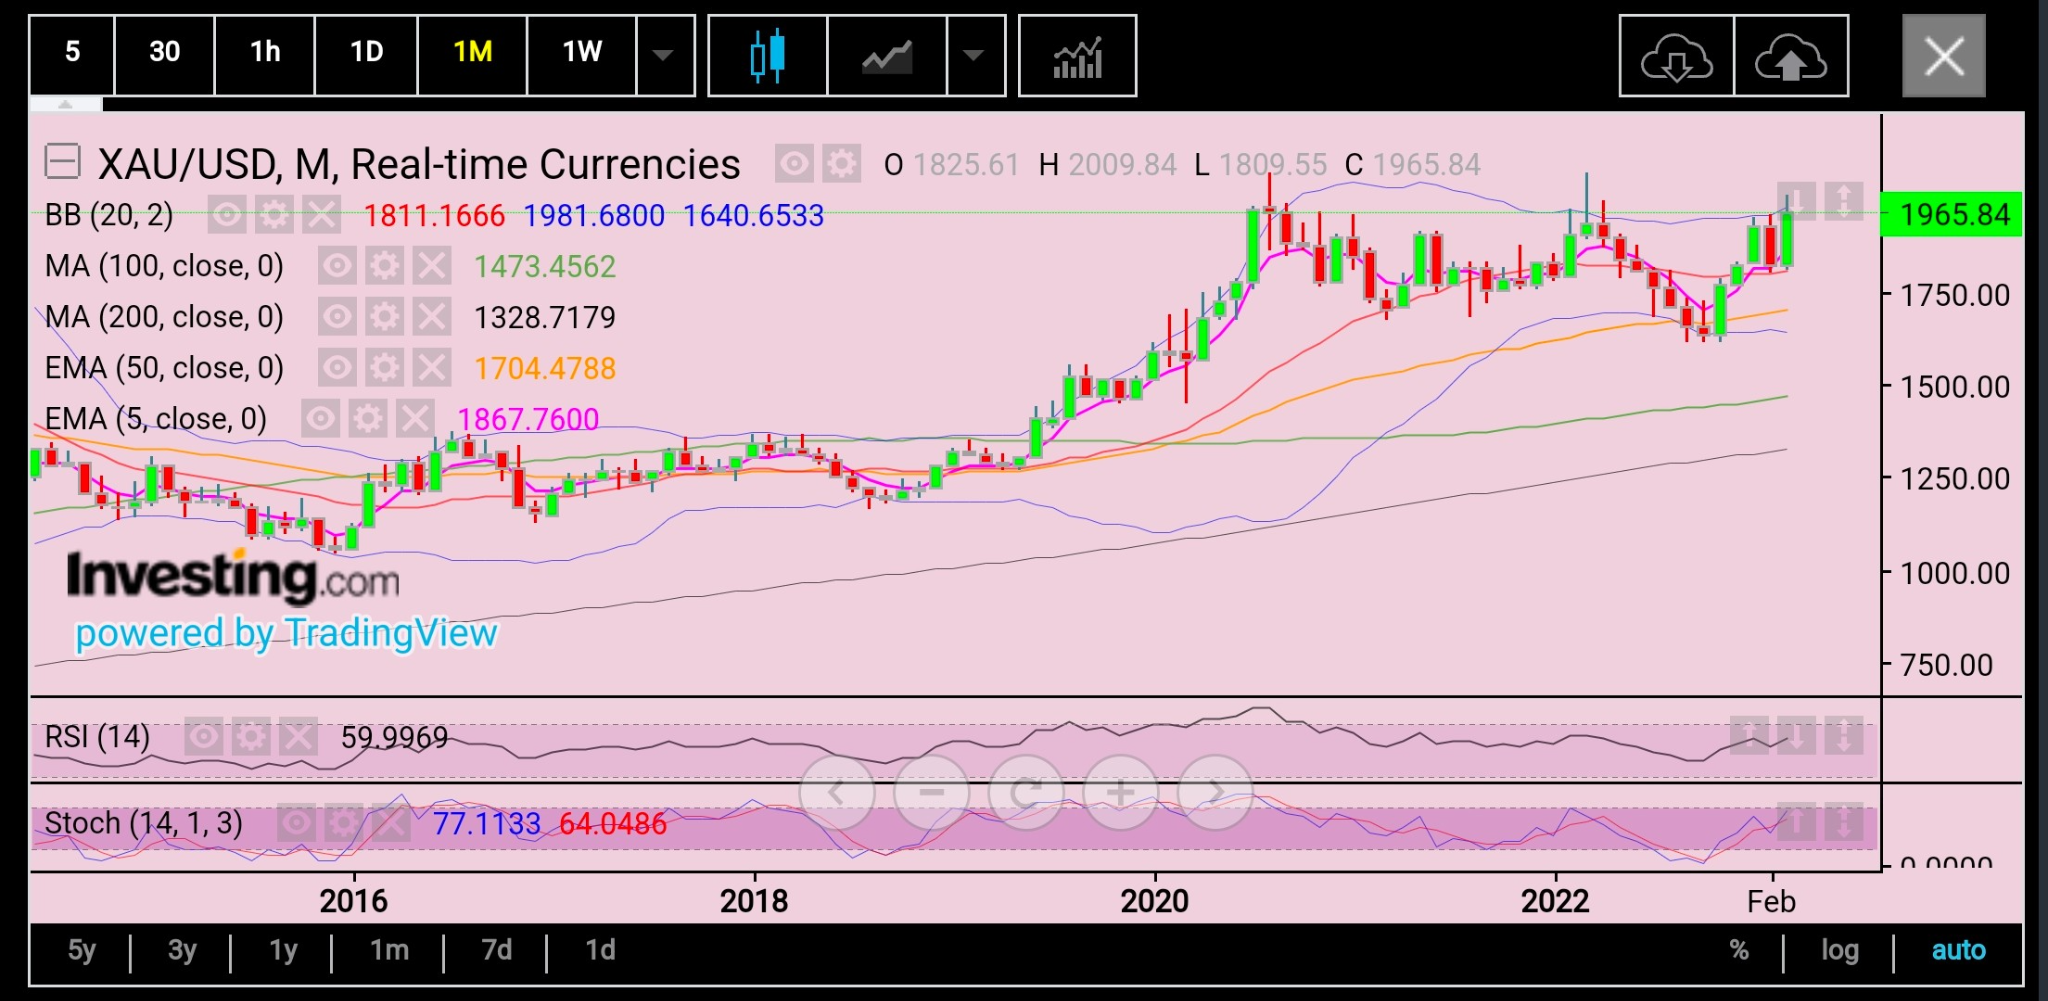Image resolution: width=2048 pixels, height=1001 pixels.
Task: Open the indicators menu
Action: click(x=1077, y=55)
